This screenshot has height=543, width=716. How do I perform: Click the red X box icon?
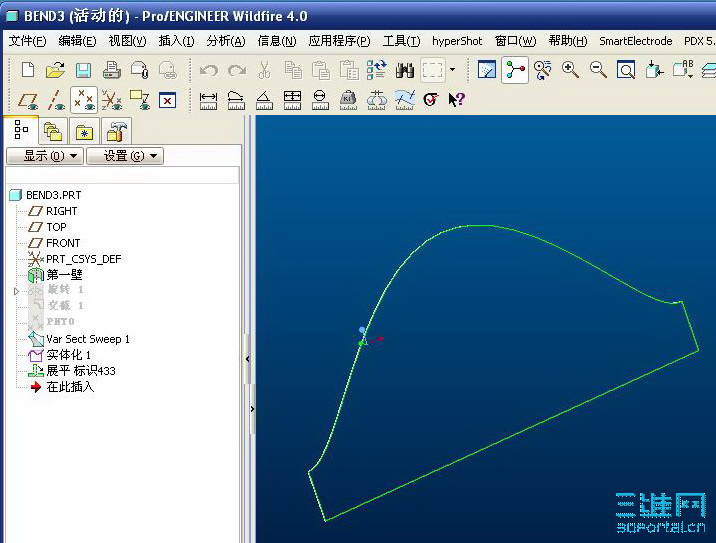[168, 100]
